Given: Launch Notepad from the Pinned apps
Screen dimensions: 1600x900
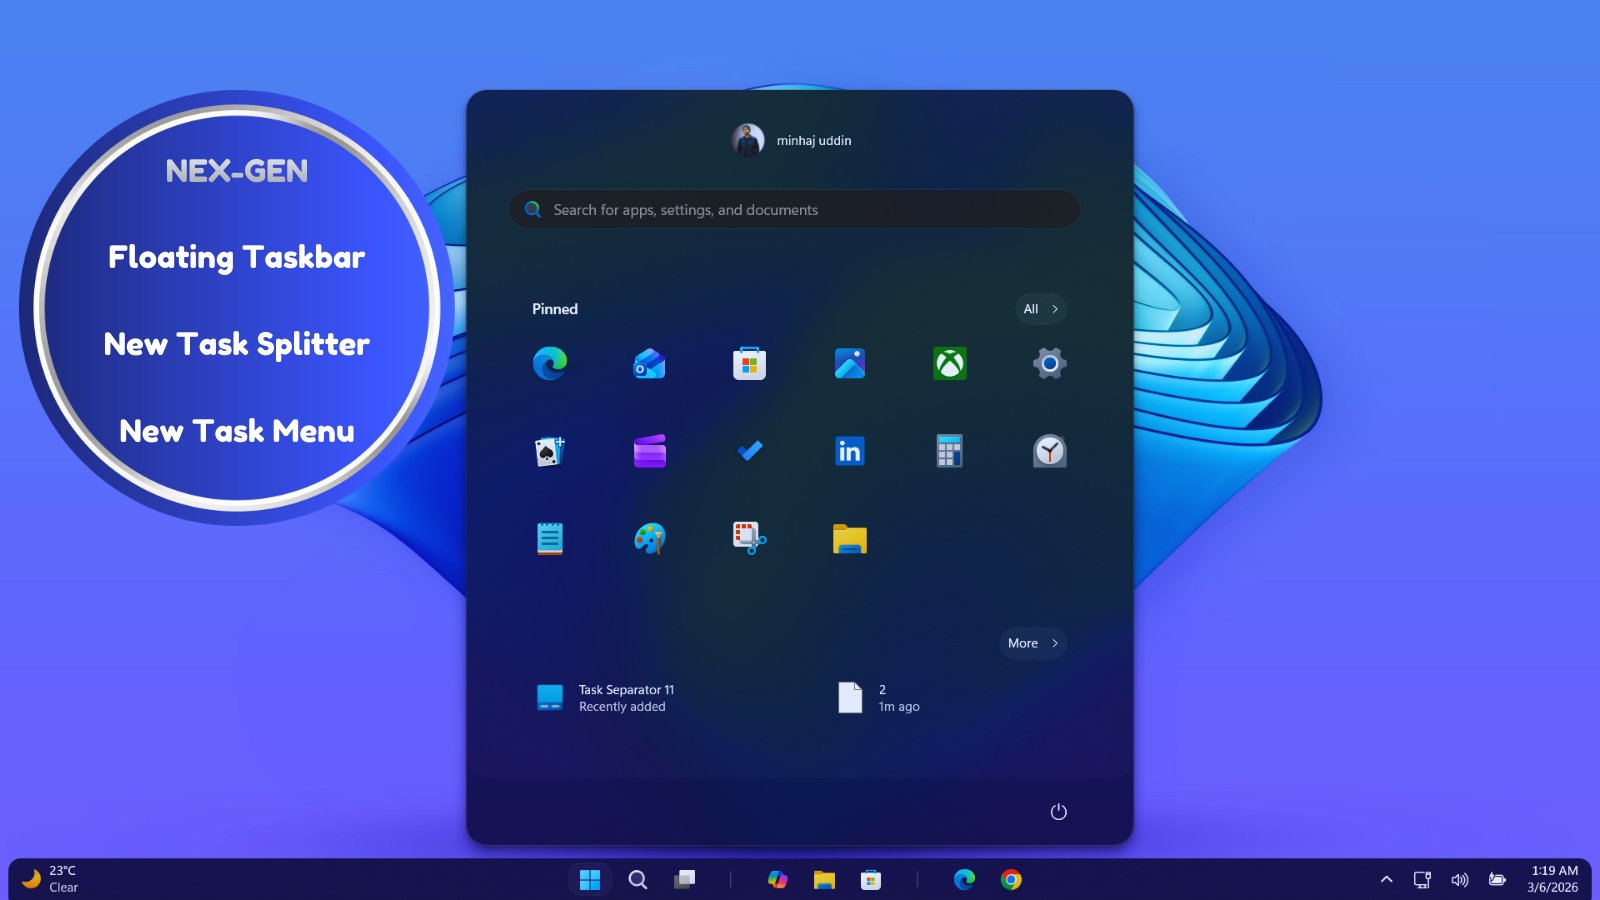Looking at the screenshot, I should pos(550,539).
